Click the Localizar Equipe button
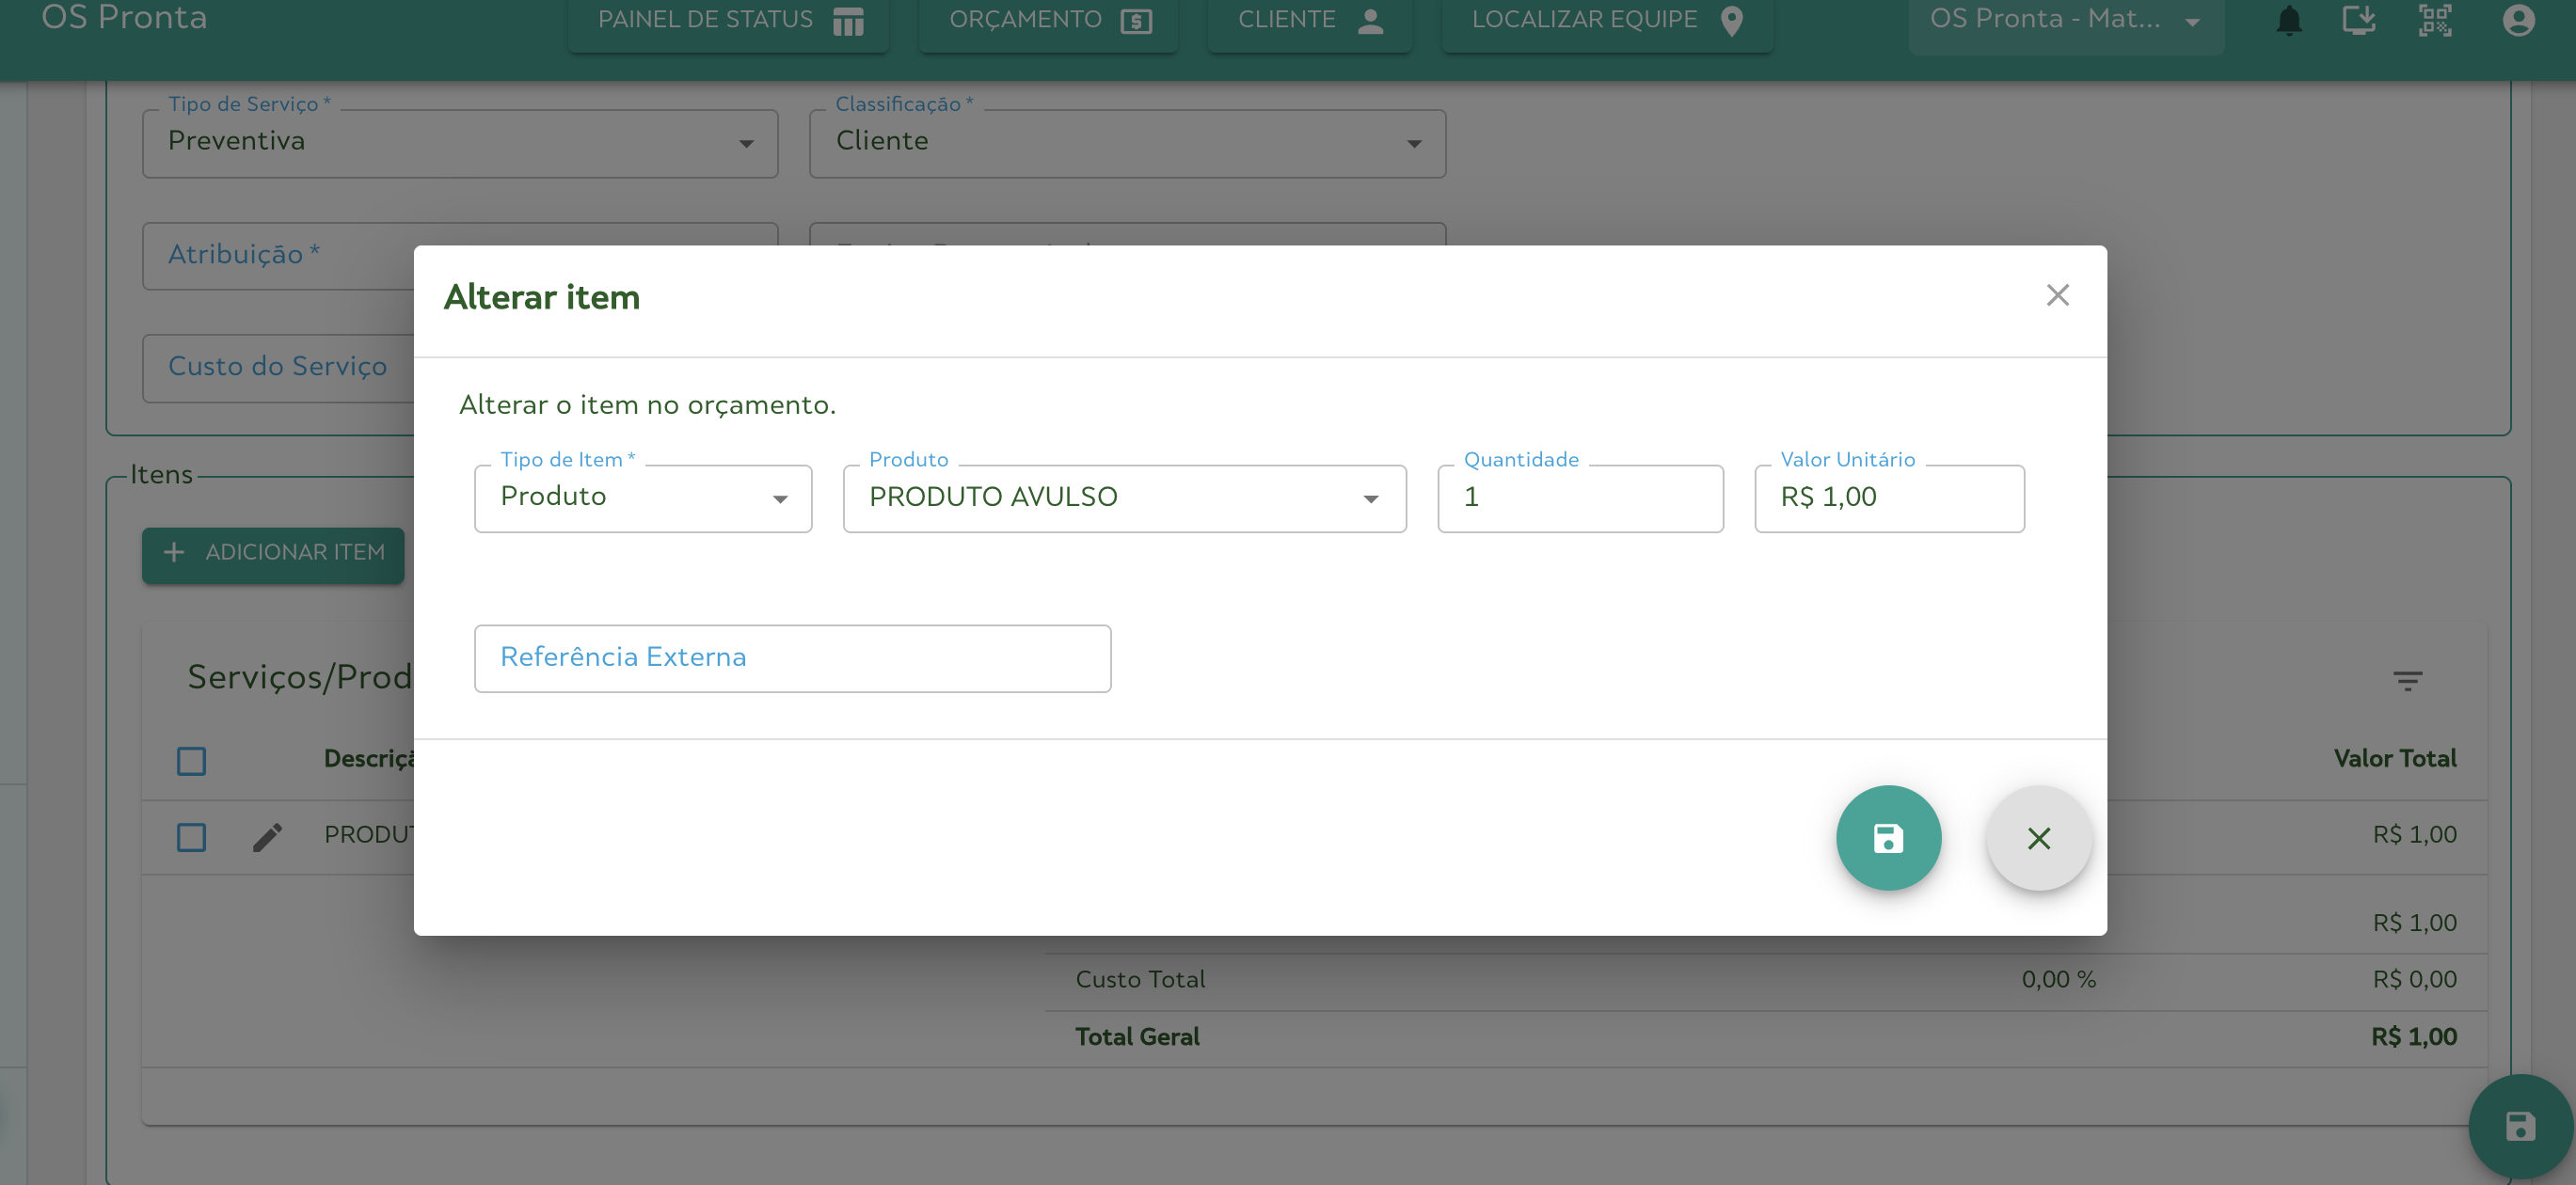 point(1606,21)
